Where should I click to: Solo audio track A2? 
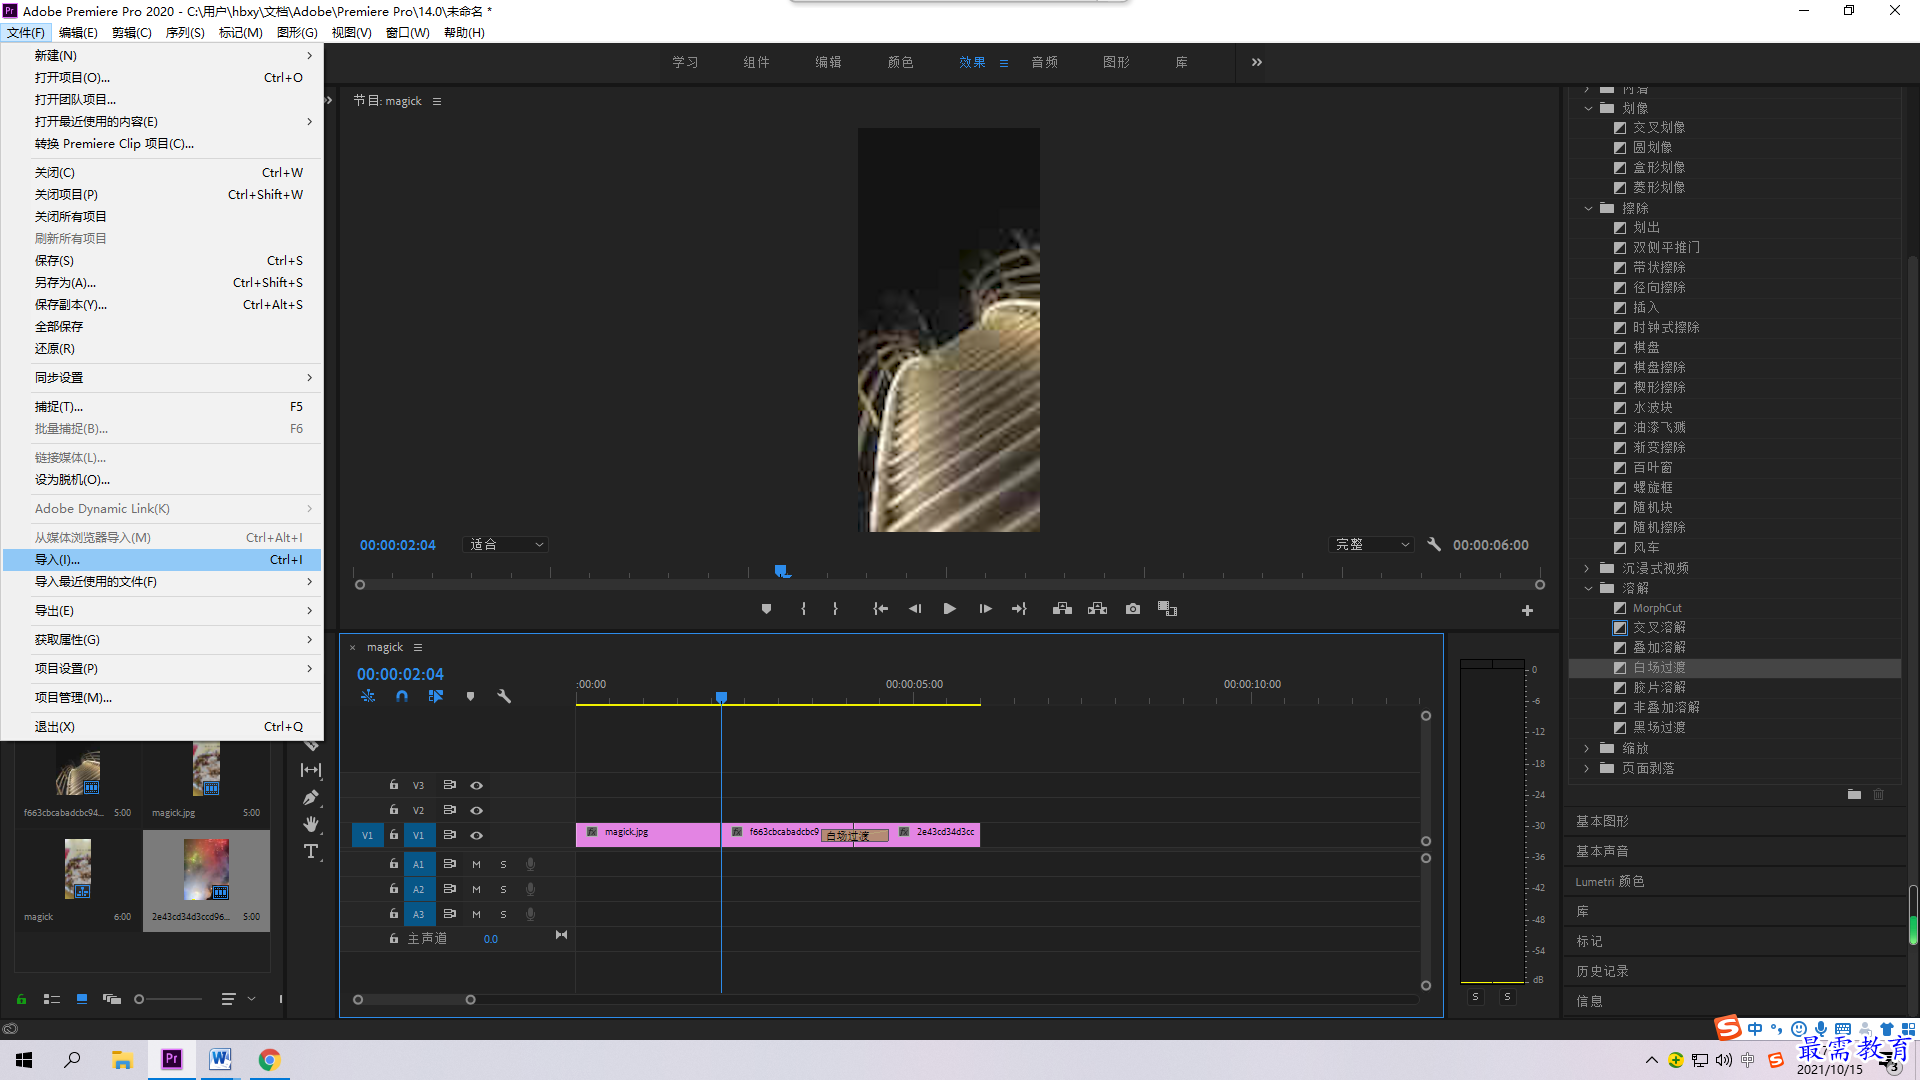click(503, 889)
